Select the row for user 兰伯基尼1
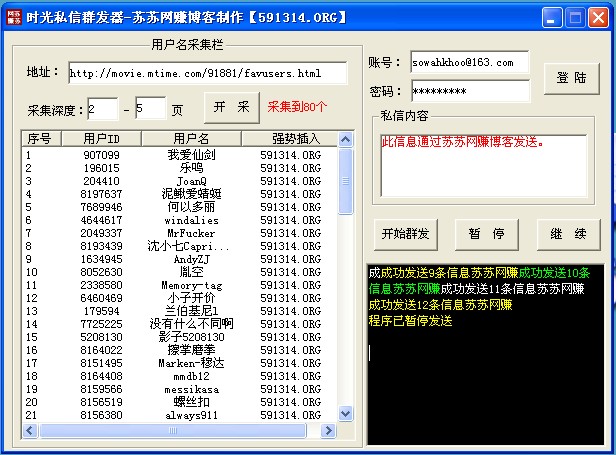616x455 pixels. click(x=180, y=311)
